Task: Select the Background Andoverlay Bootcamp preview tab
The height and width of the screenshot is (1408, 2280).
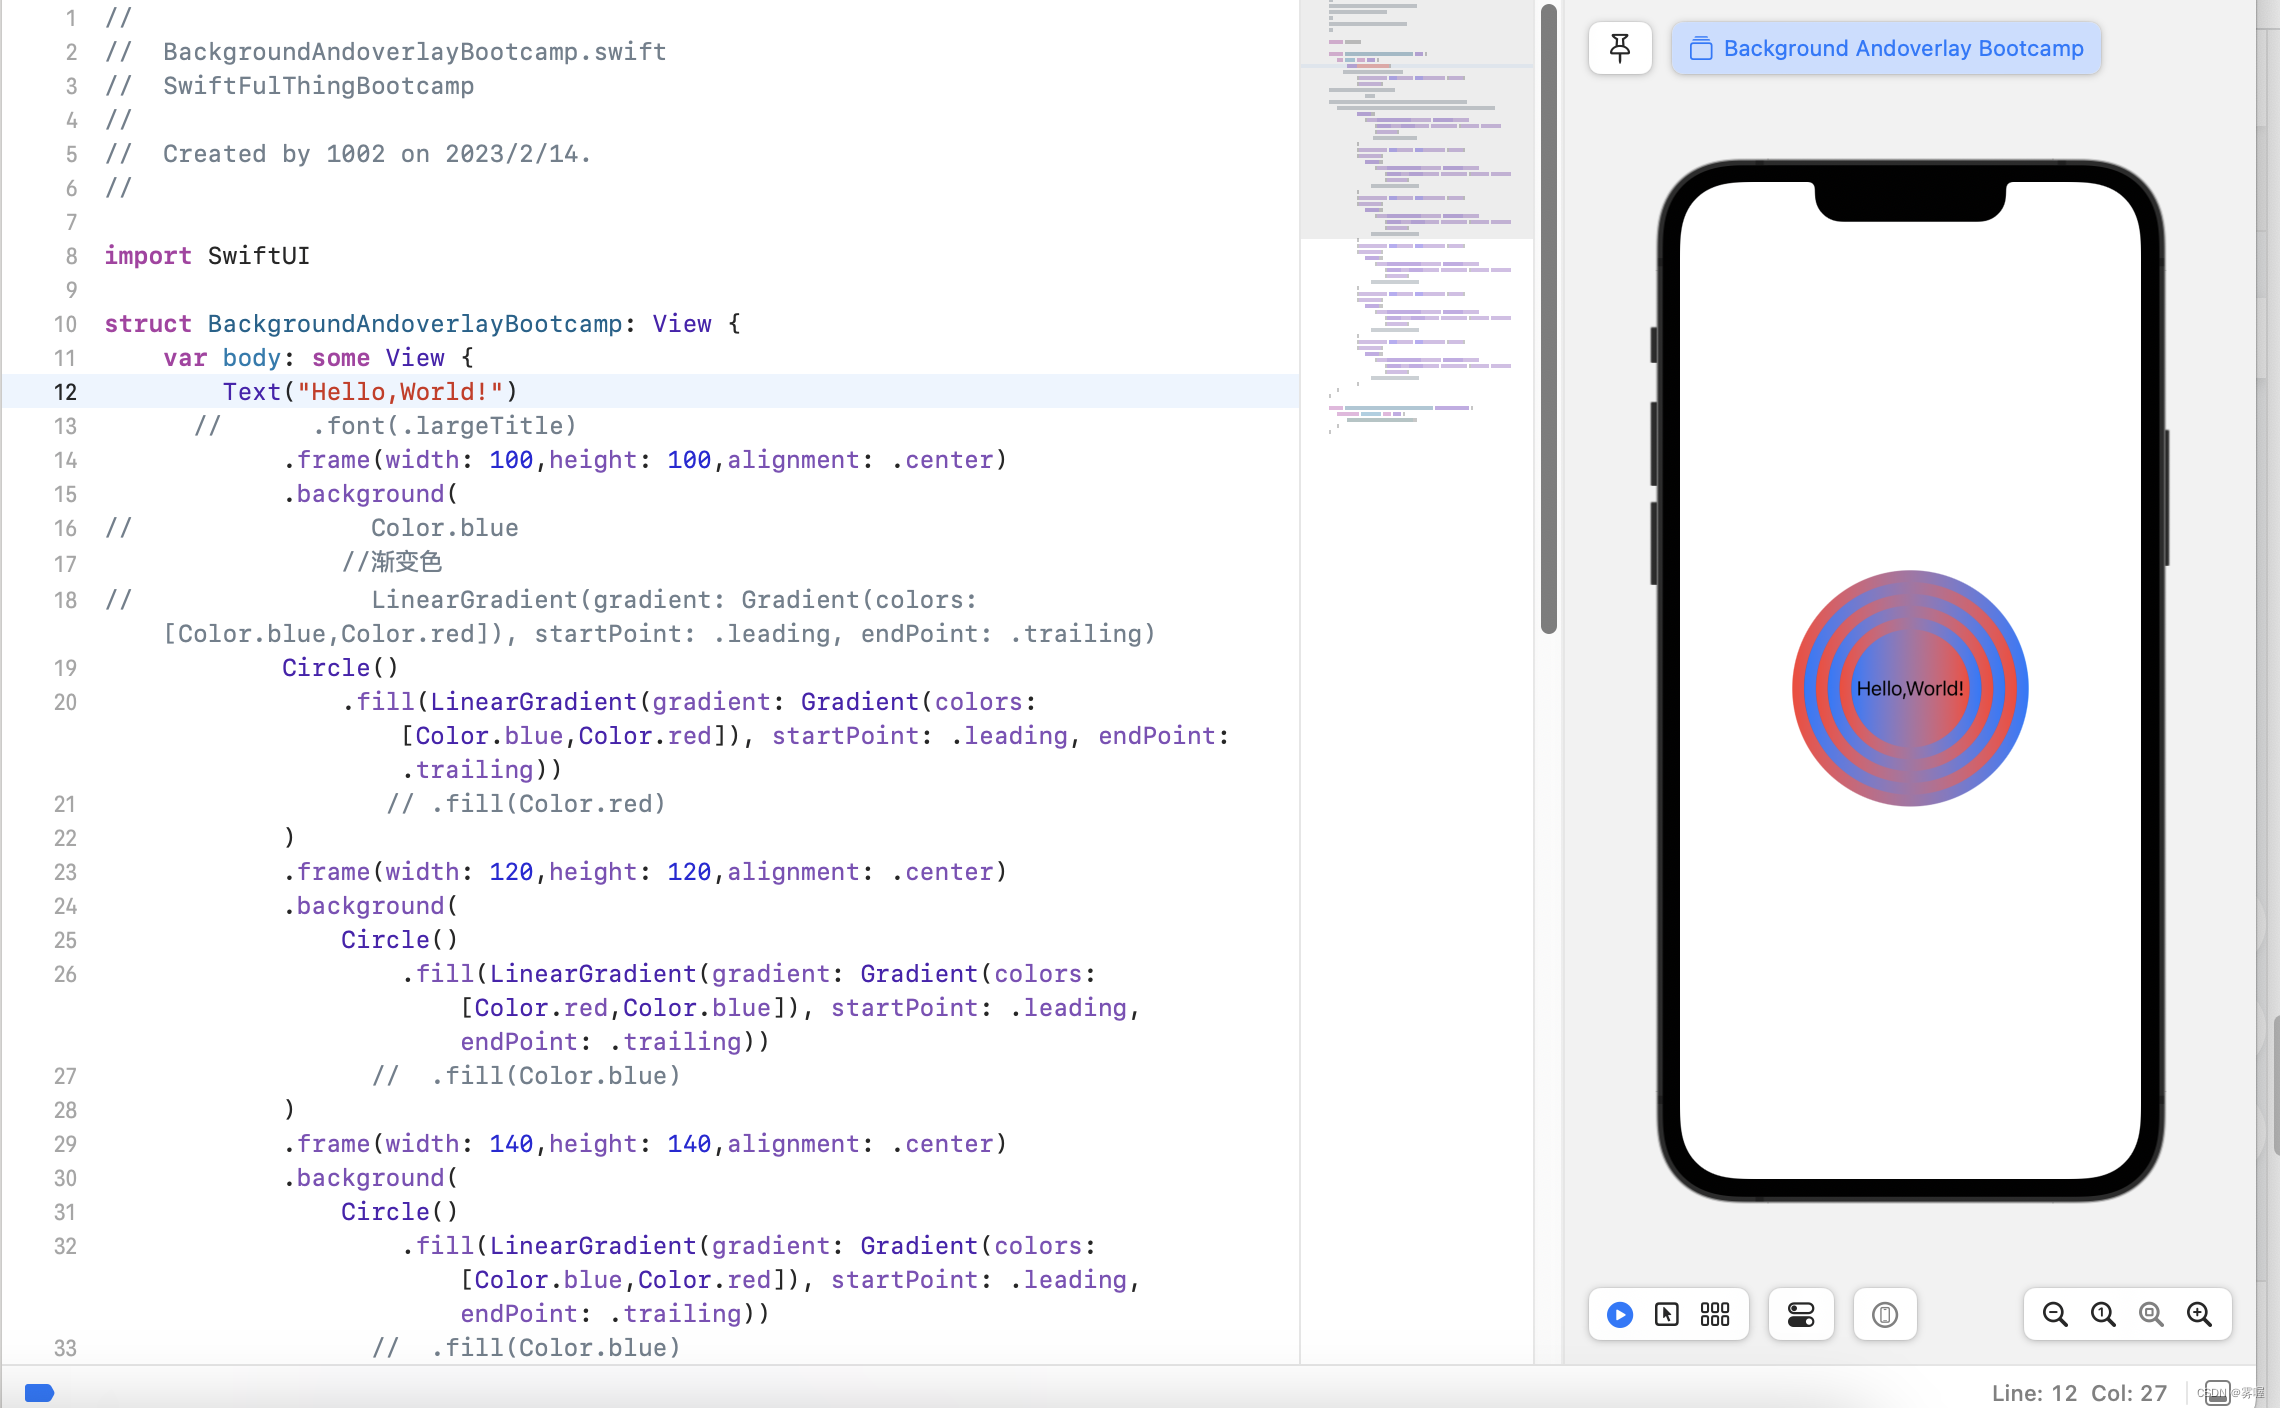Action: (x=1884, y=47)
